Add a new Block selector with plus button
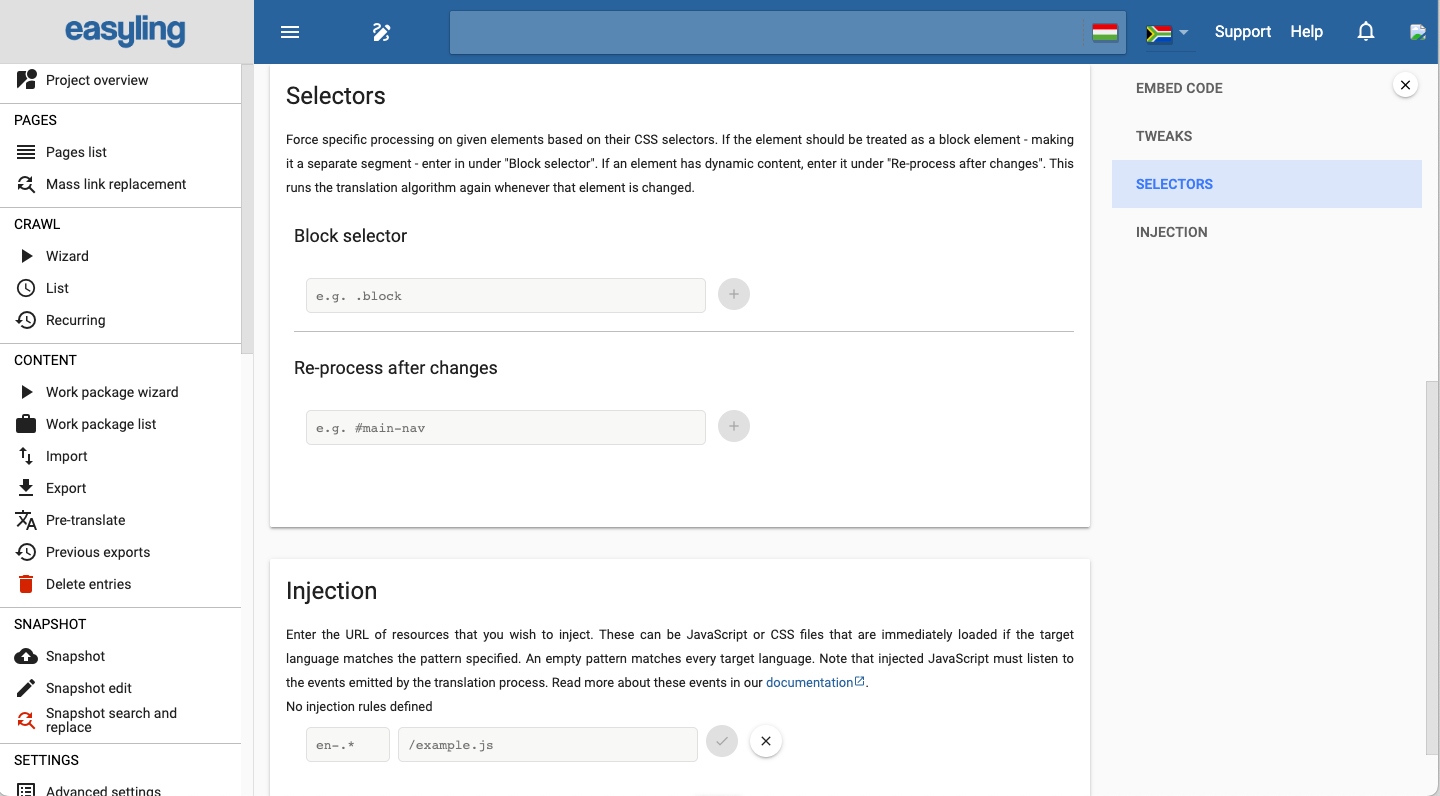 click(x=733, y=294)
